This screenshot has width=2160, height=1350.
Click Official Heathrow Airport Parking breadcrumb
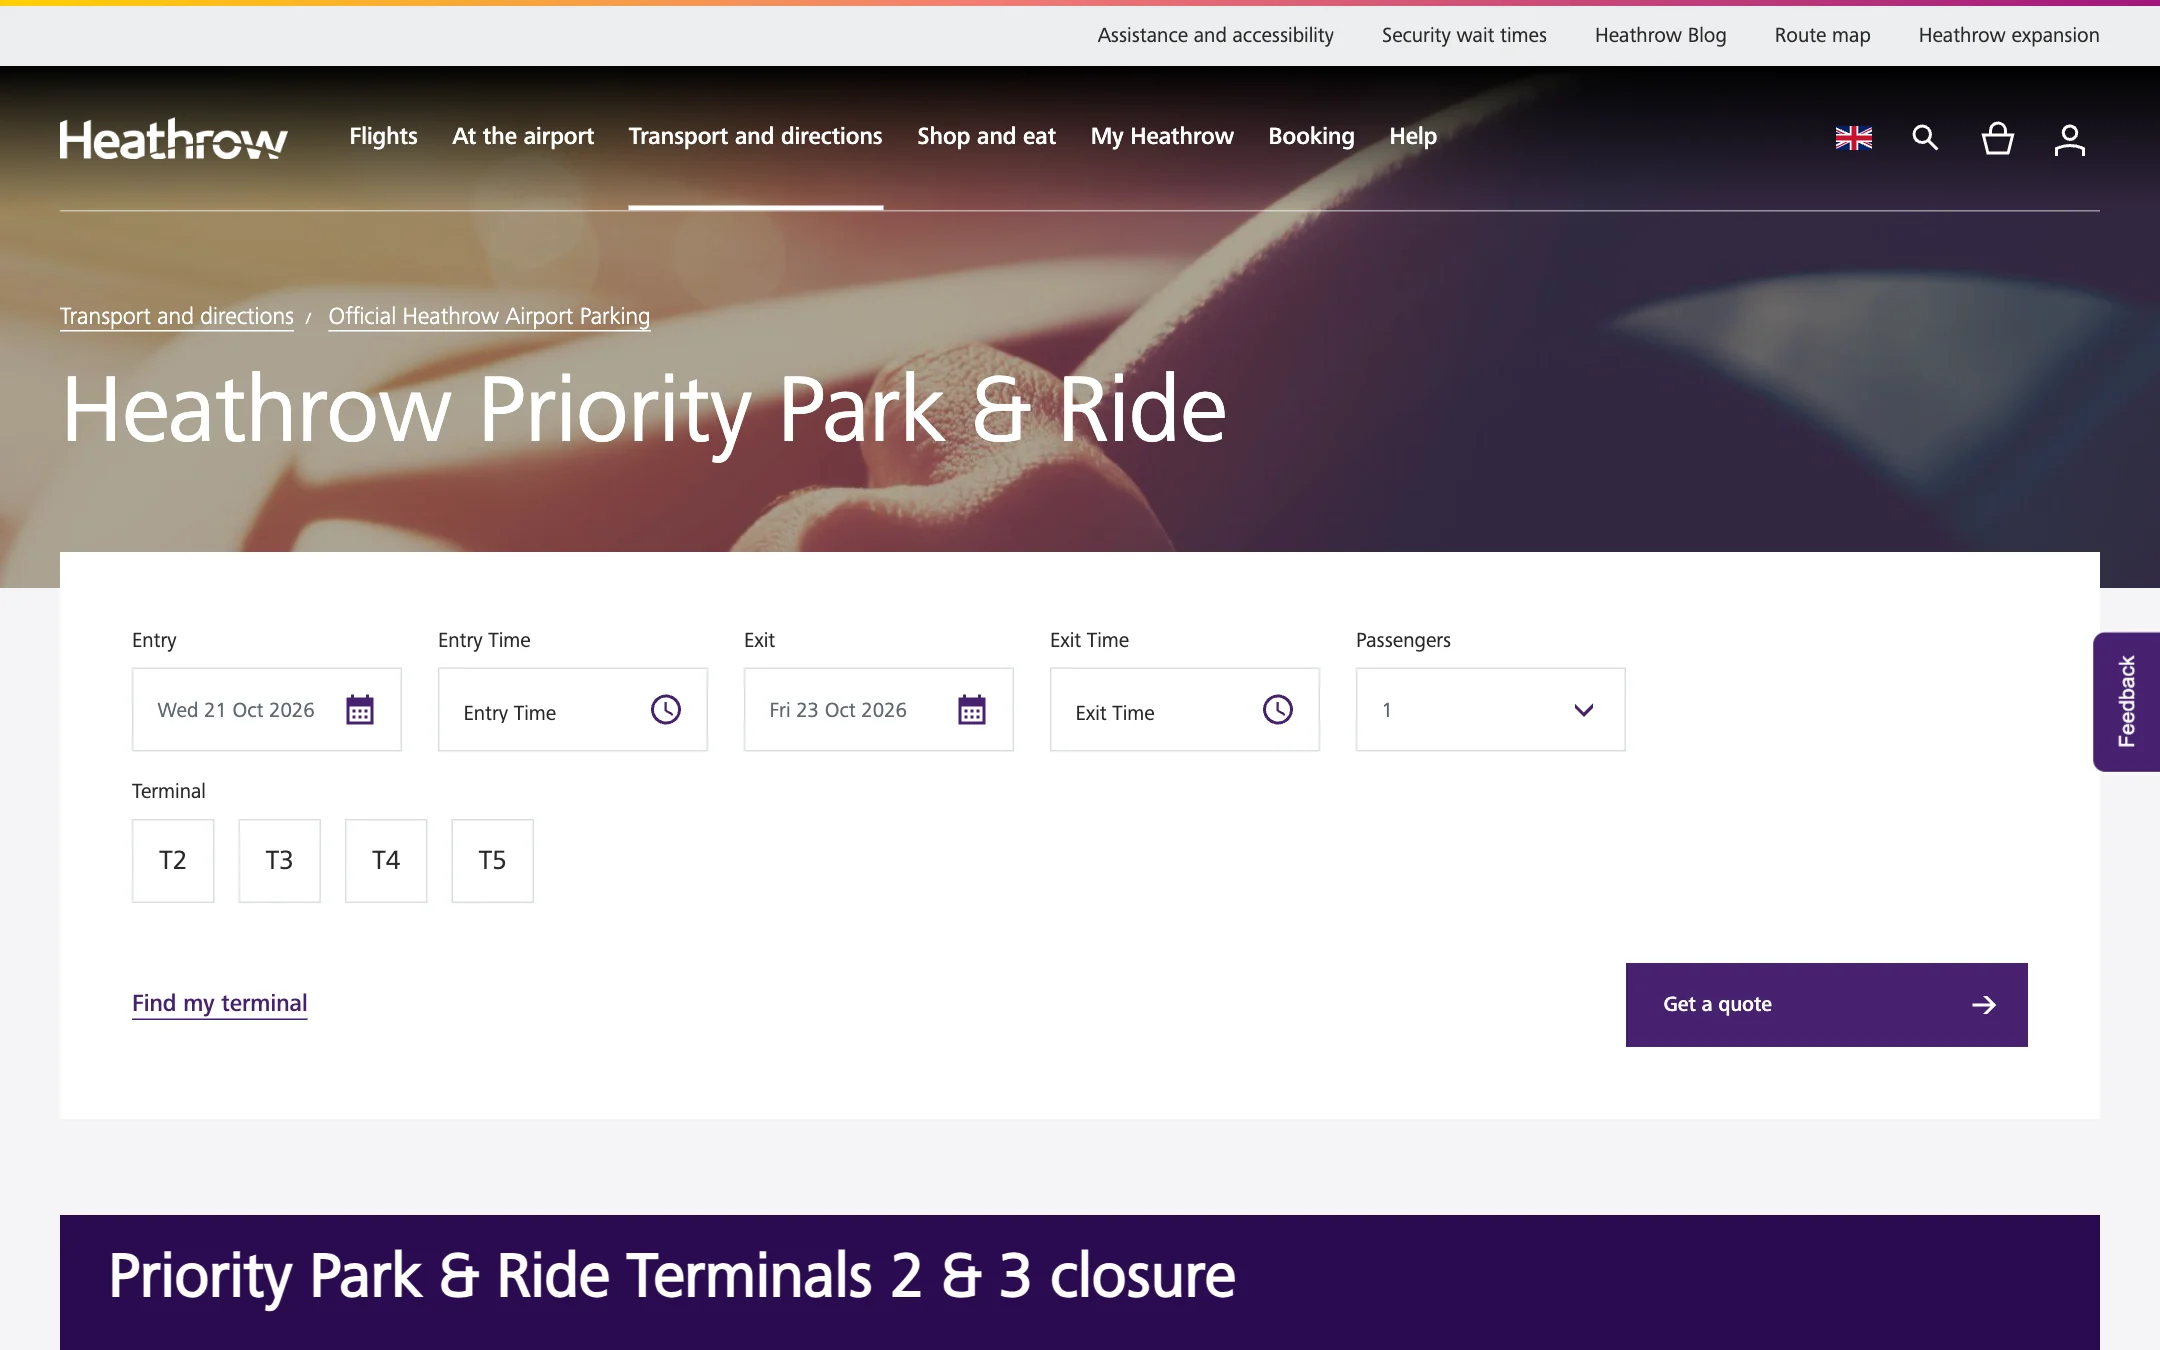(x=489, y=316)
